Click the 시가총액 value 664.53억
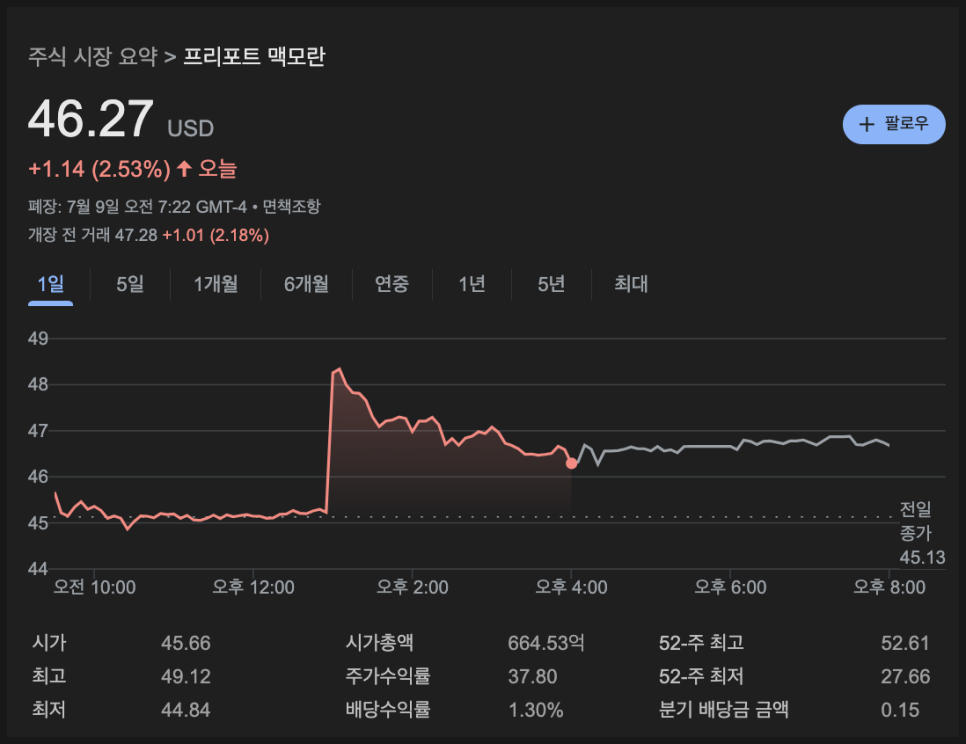 pyautogui.click(x=546, y=644)
